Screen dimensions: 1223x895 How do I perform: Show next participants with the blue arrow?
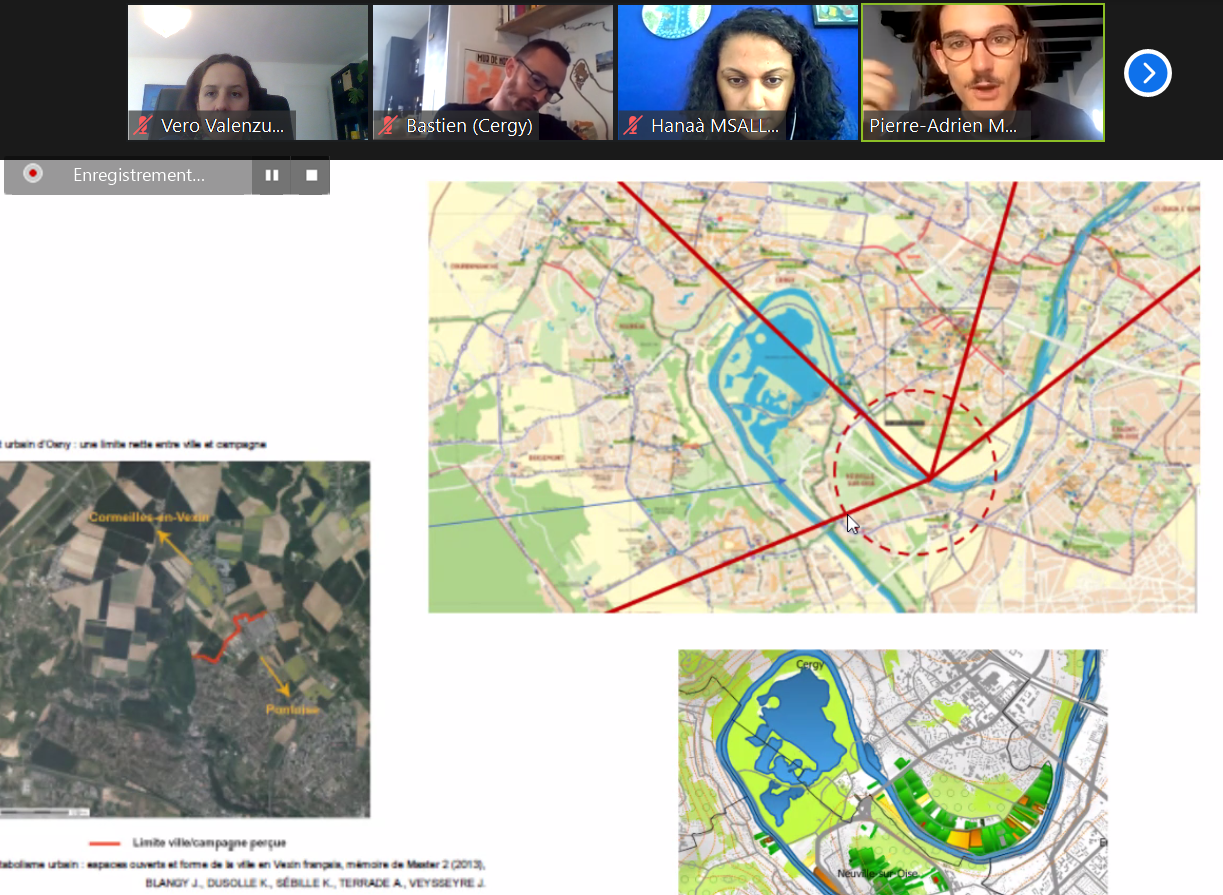pyautogui.click(x=1147, y=73)
